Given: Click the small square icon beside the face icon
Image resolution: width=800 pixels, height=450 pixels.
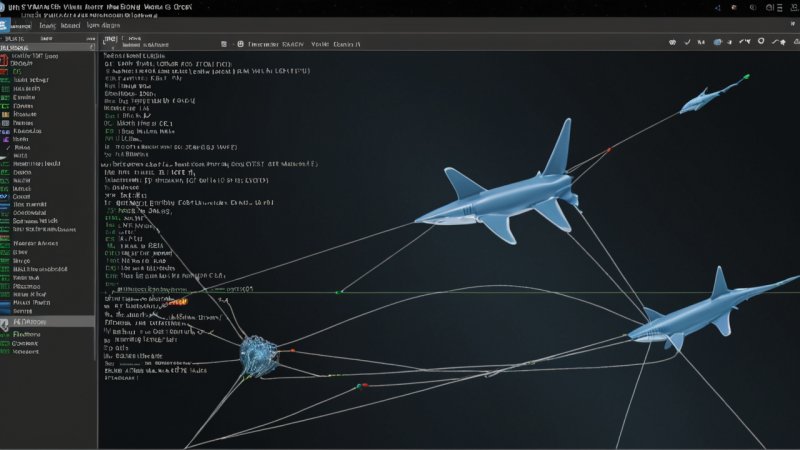Looking at the screenshot, I should click(224, 44).
